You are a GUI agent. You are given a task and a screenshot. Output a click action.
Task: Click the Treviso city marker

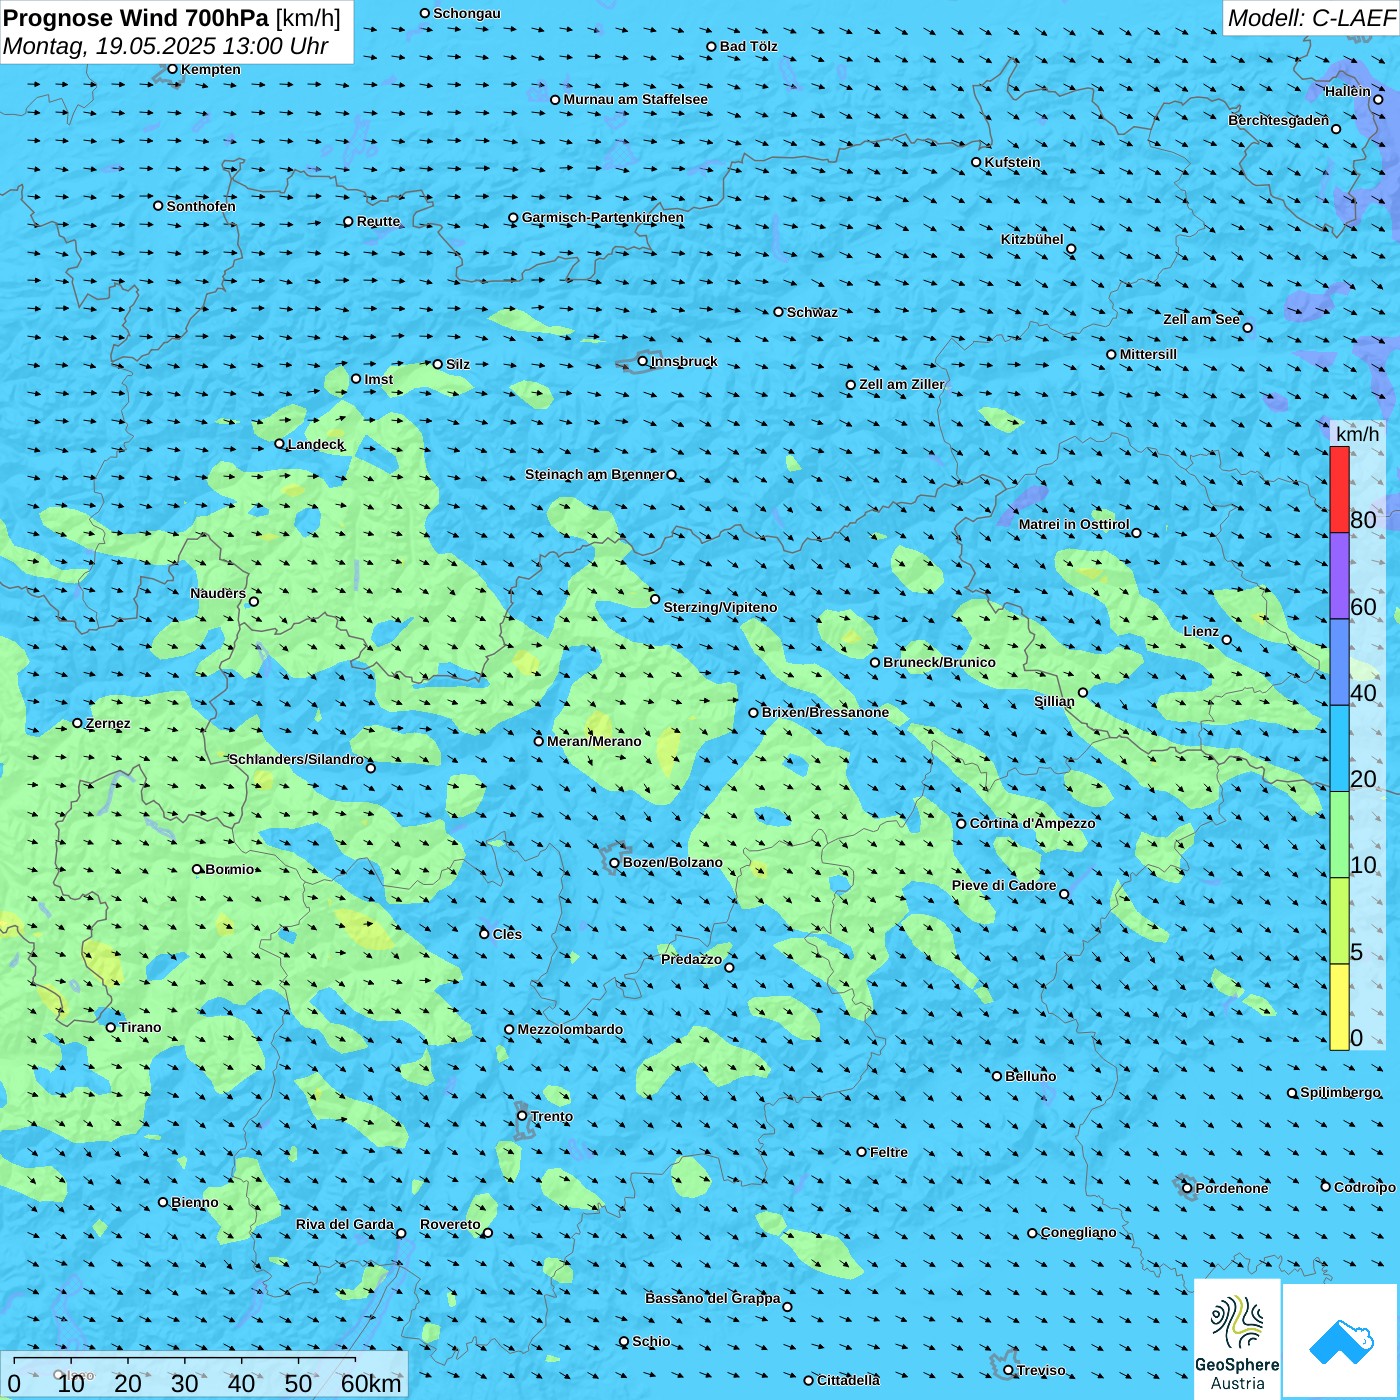[1008, 1370]
